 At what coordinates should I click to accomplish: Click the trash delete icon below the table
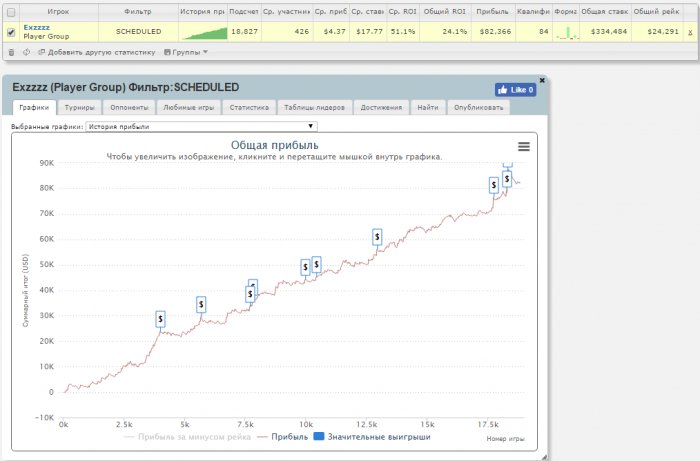(x=12, y=52)
